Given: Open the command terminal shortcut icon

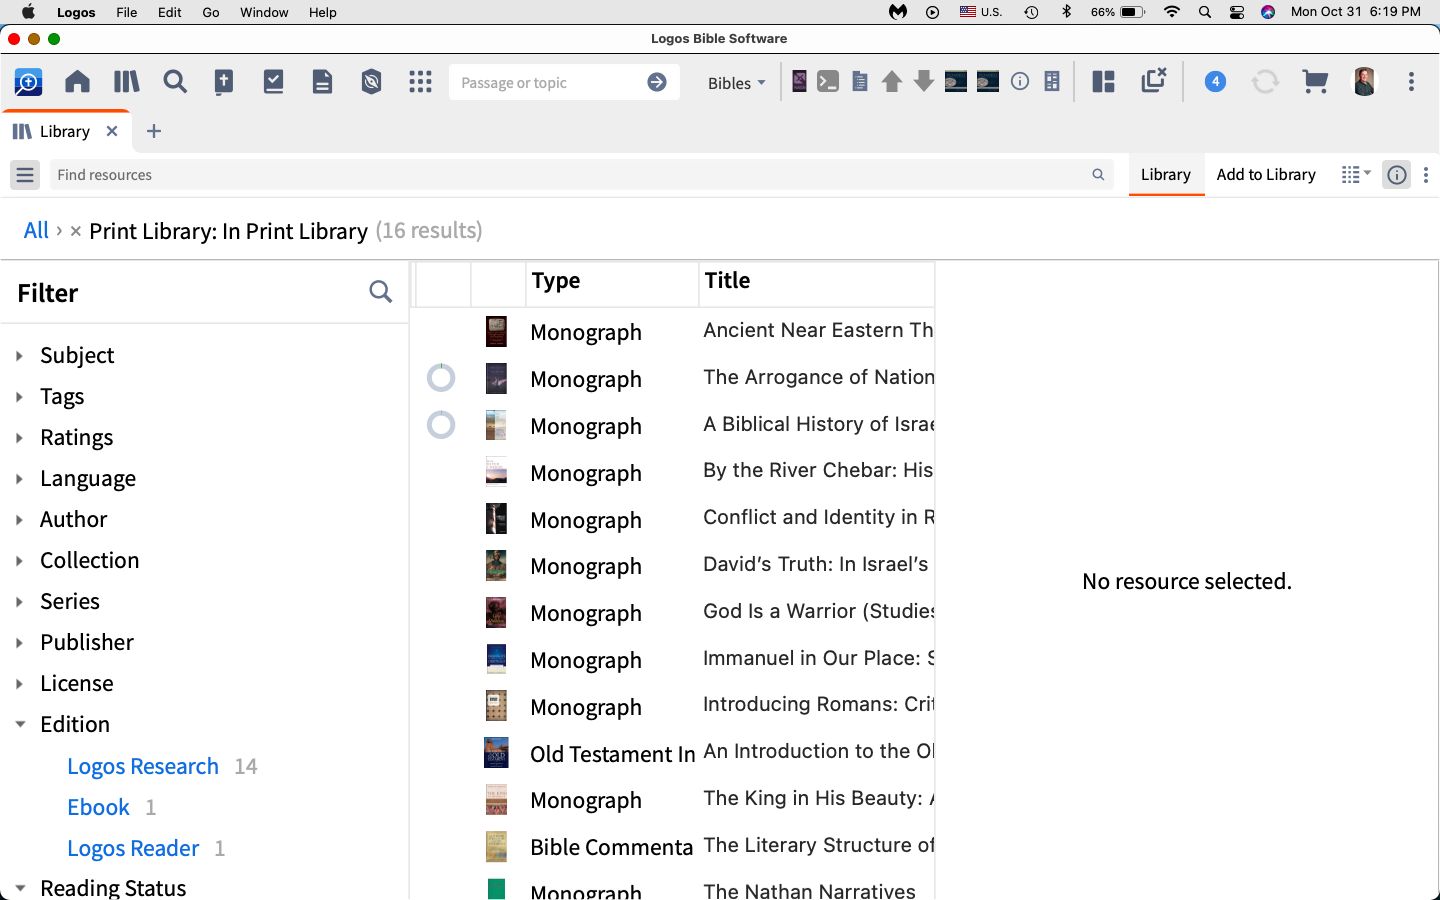Looking at the screenshot, I should [828, 82].
